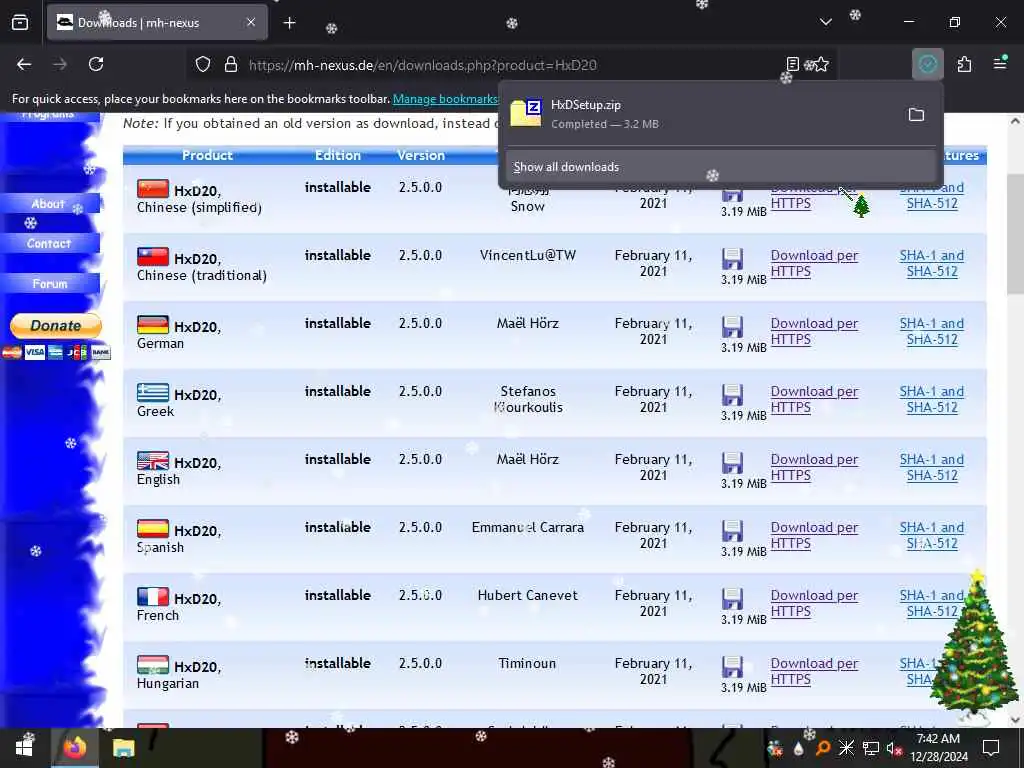Click the Spanish download floppy icon

coord(732,530)
